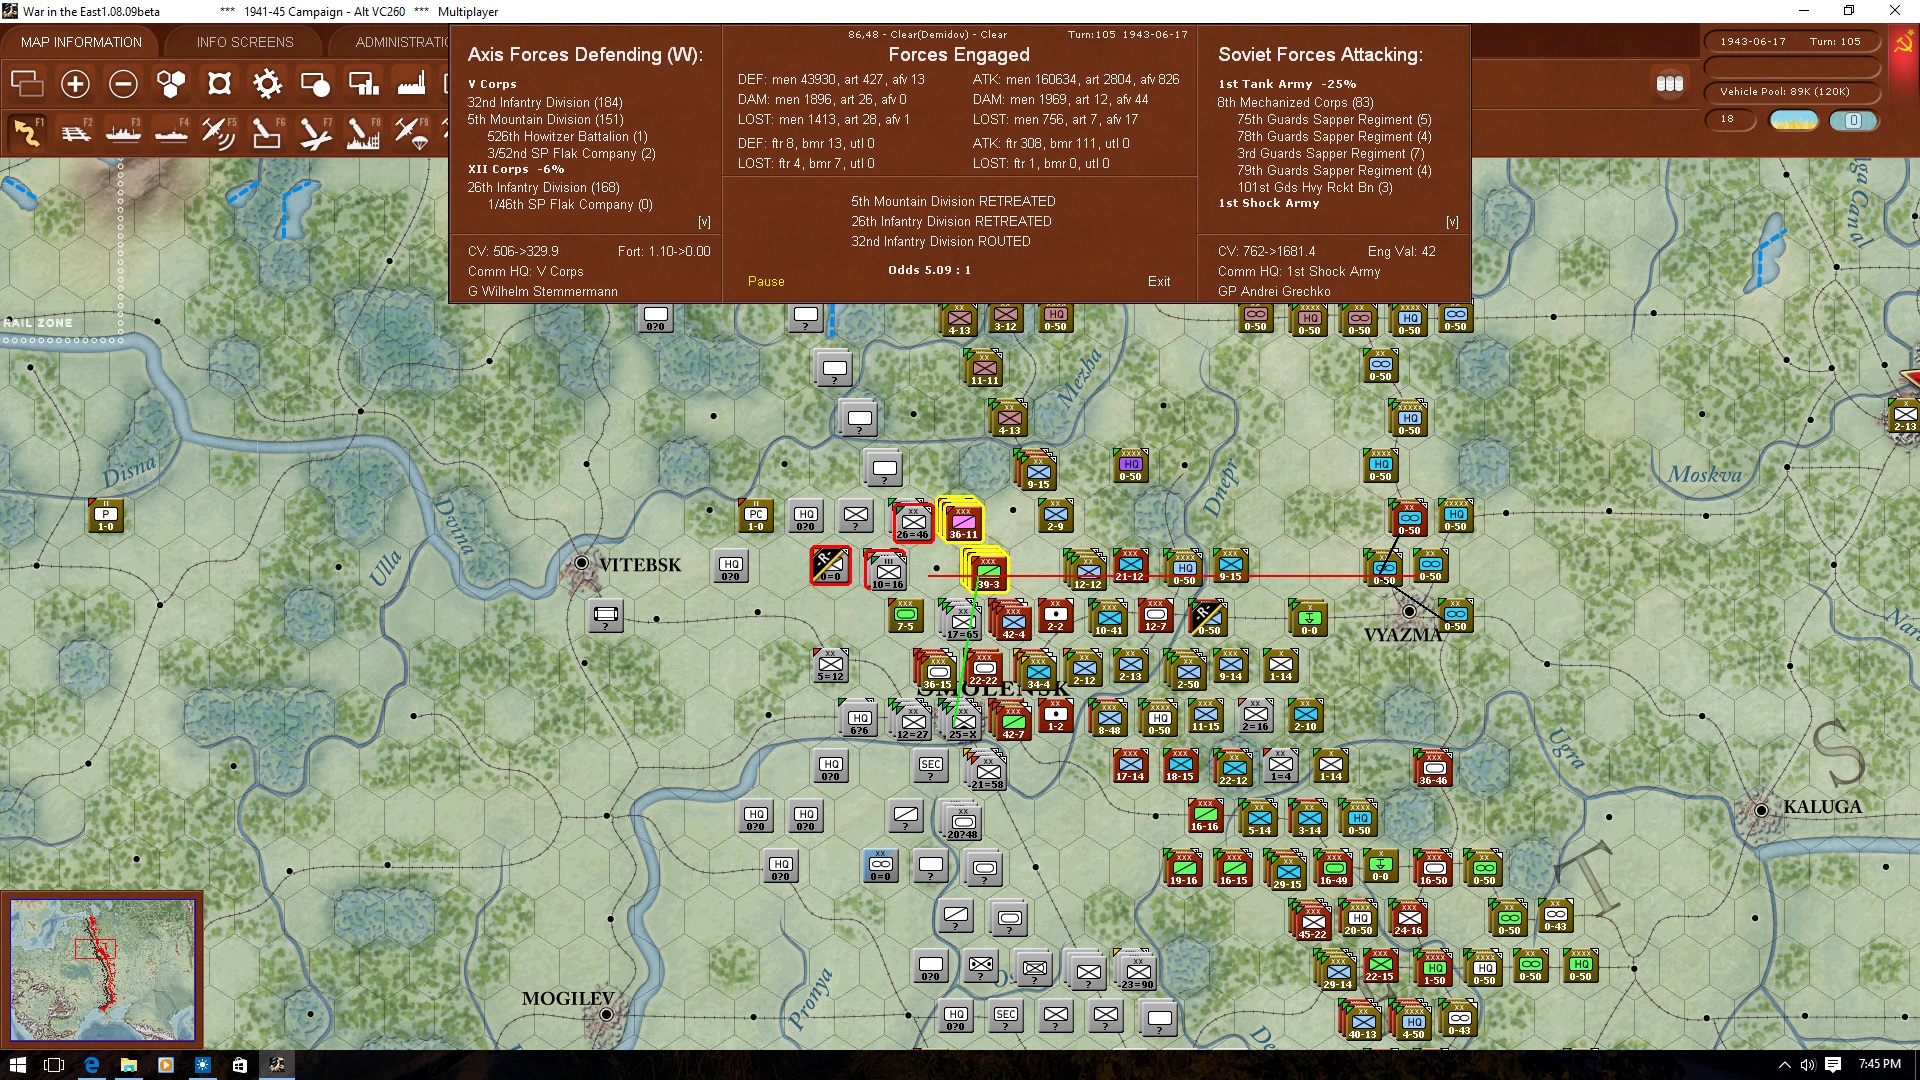1920x1080 pixels.
Task: Click the Kaluga city marker
Action: pos(1761,810)
